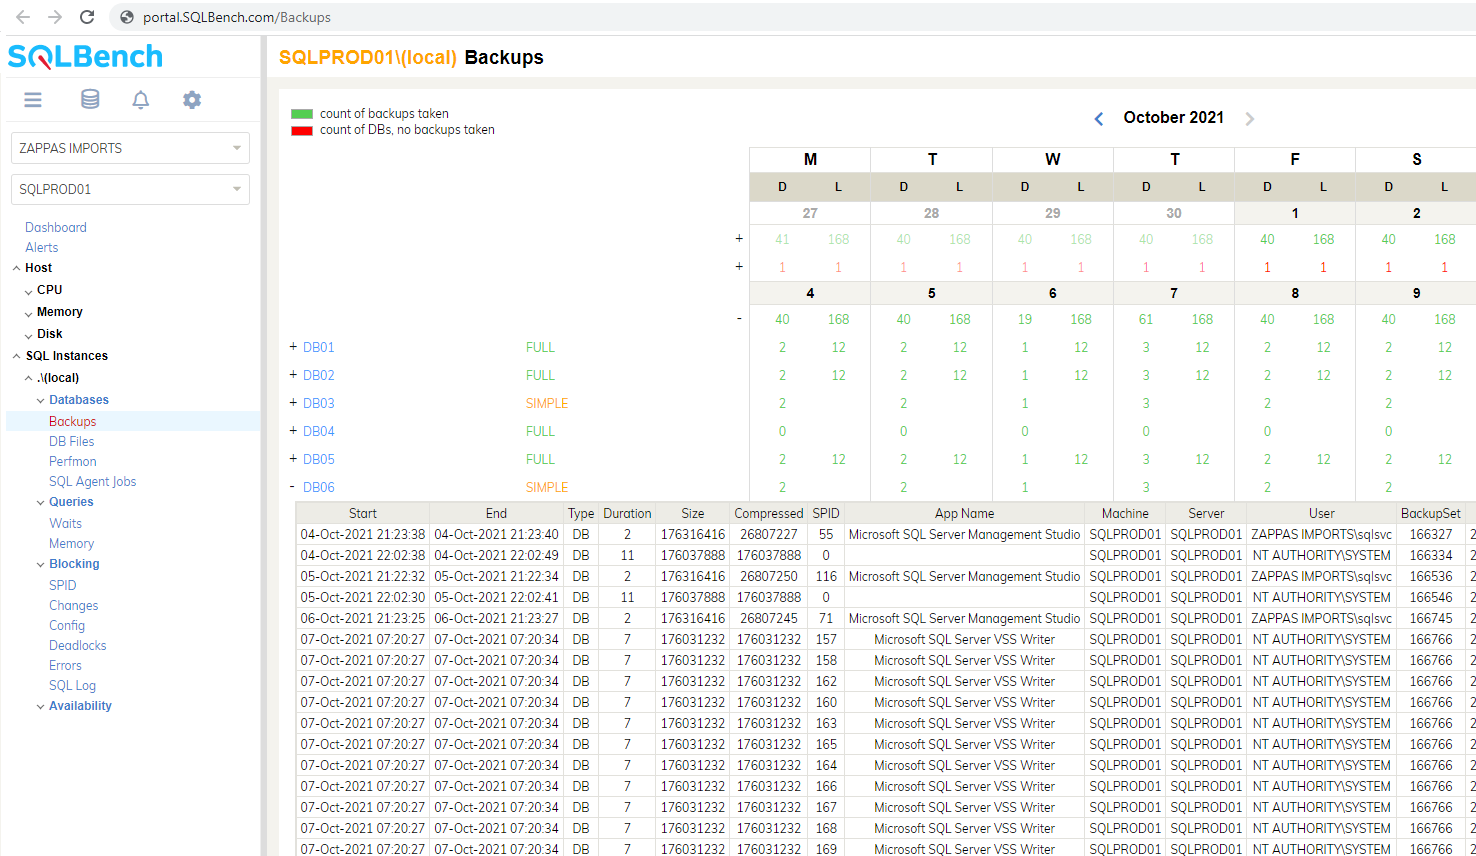
Task: Collapse the Host tree section
Action: pos(16,268)
